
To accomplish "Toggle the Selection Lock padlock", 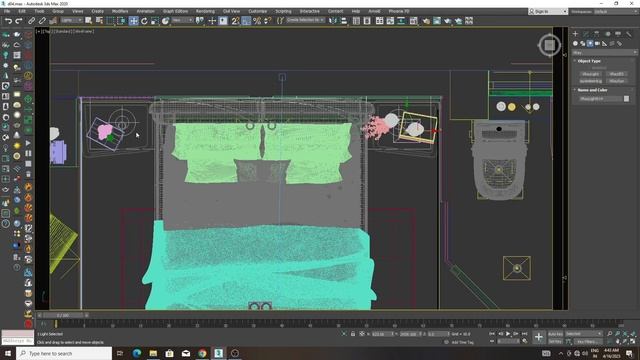I will 353,334.
